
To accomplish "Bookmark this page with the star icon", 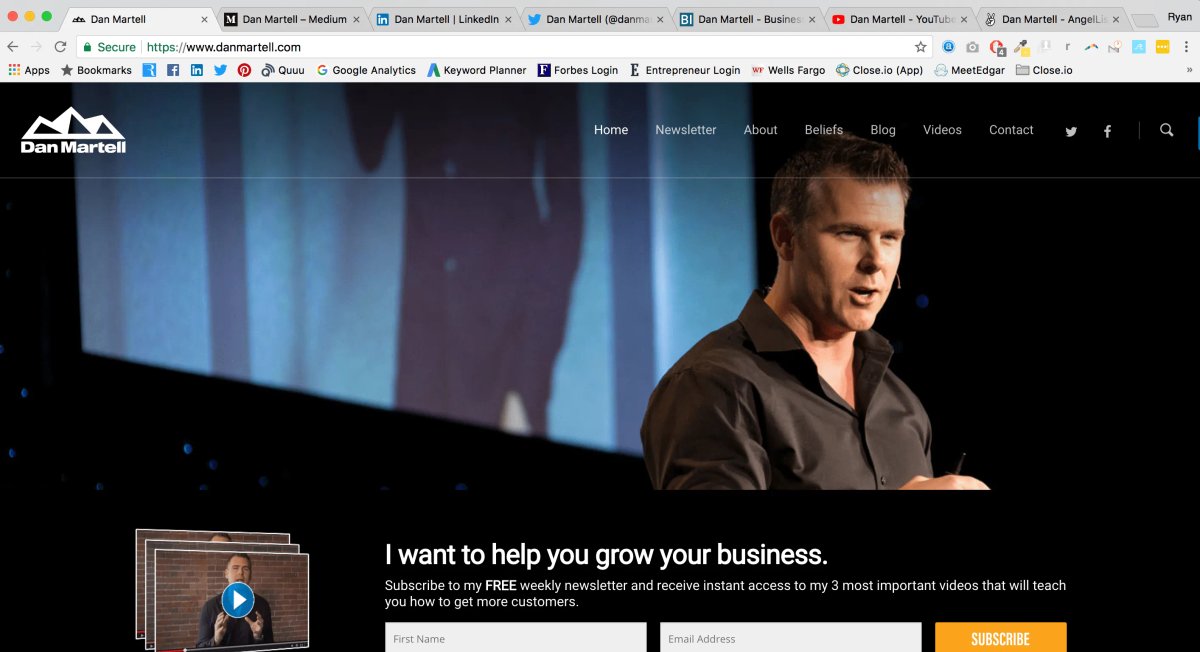I will (920, 47).
